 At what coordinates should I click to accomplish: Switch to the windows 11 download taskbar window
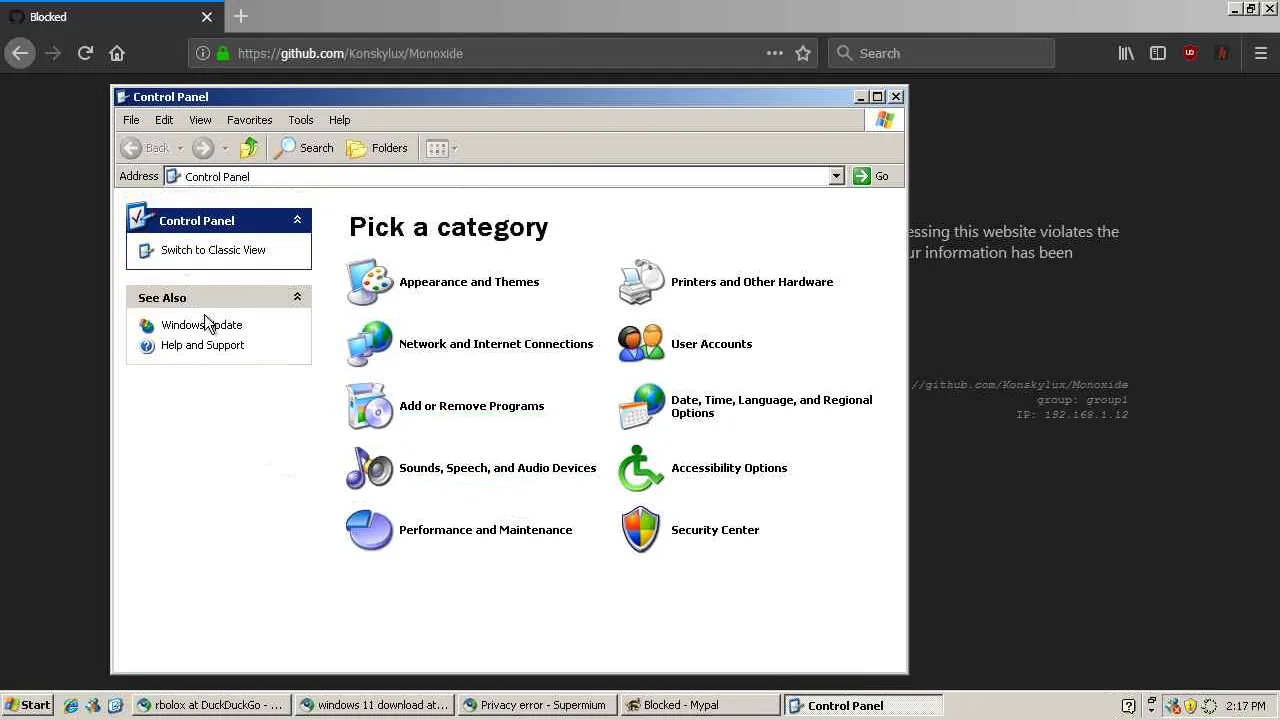point(374,705)
